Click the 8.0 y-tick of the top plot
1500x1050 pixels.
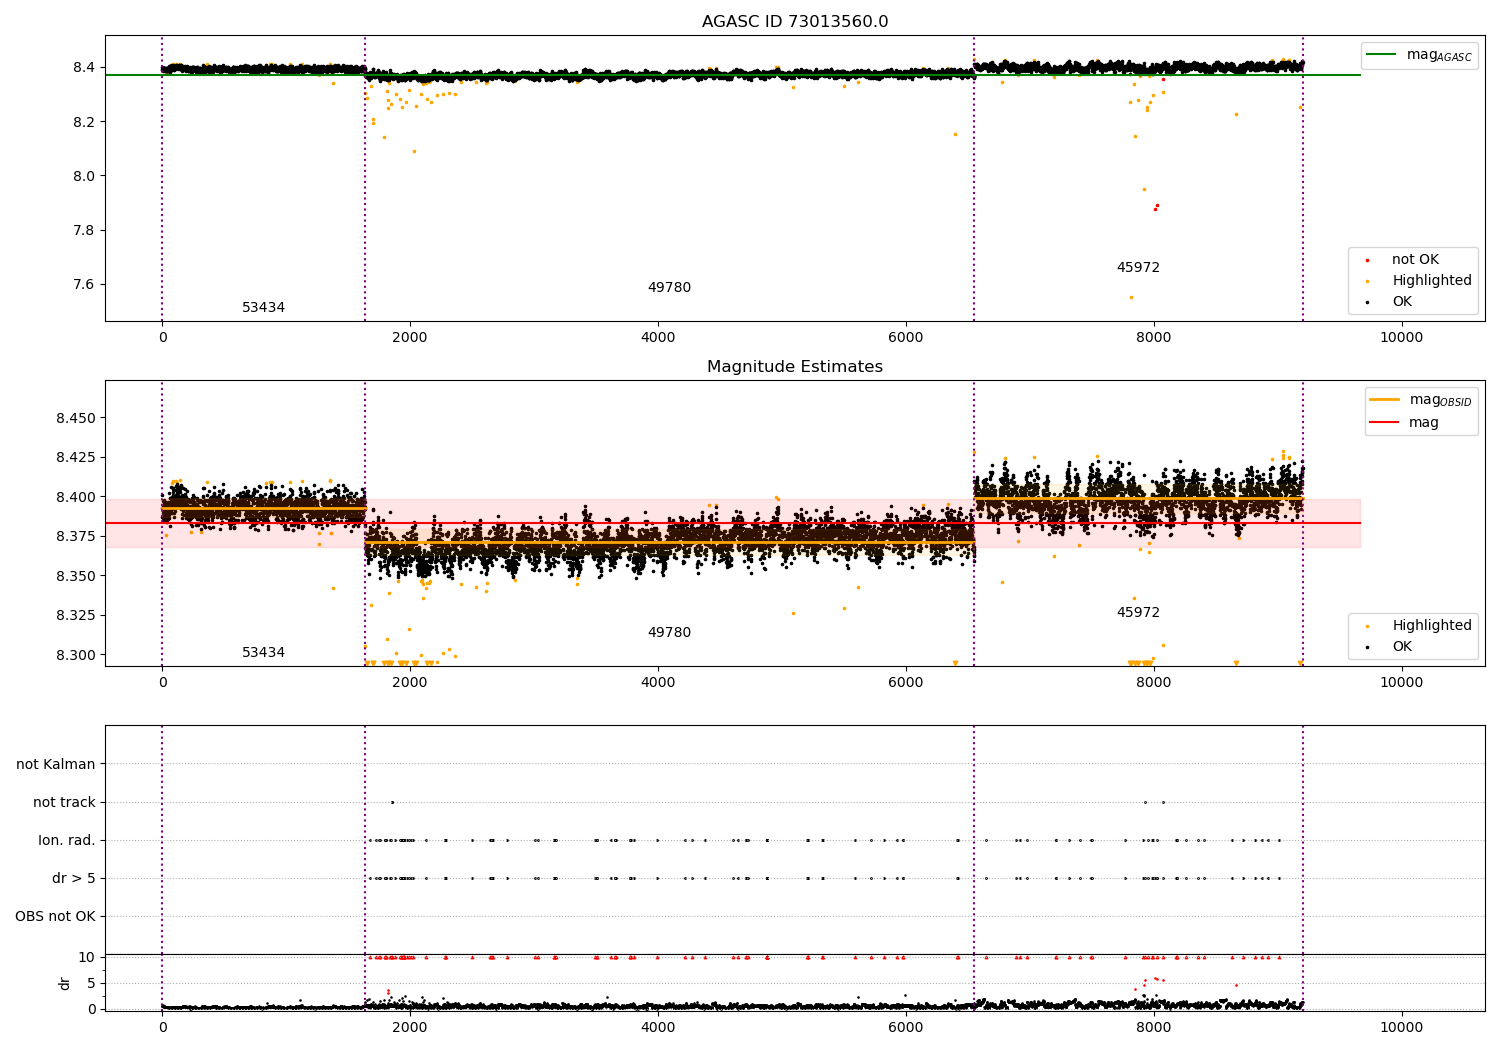click(x=83, y=176)
